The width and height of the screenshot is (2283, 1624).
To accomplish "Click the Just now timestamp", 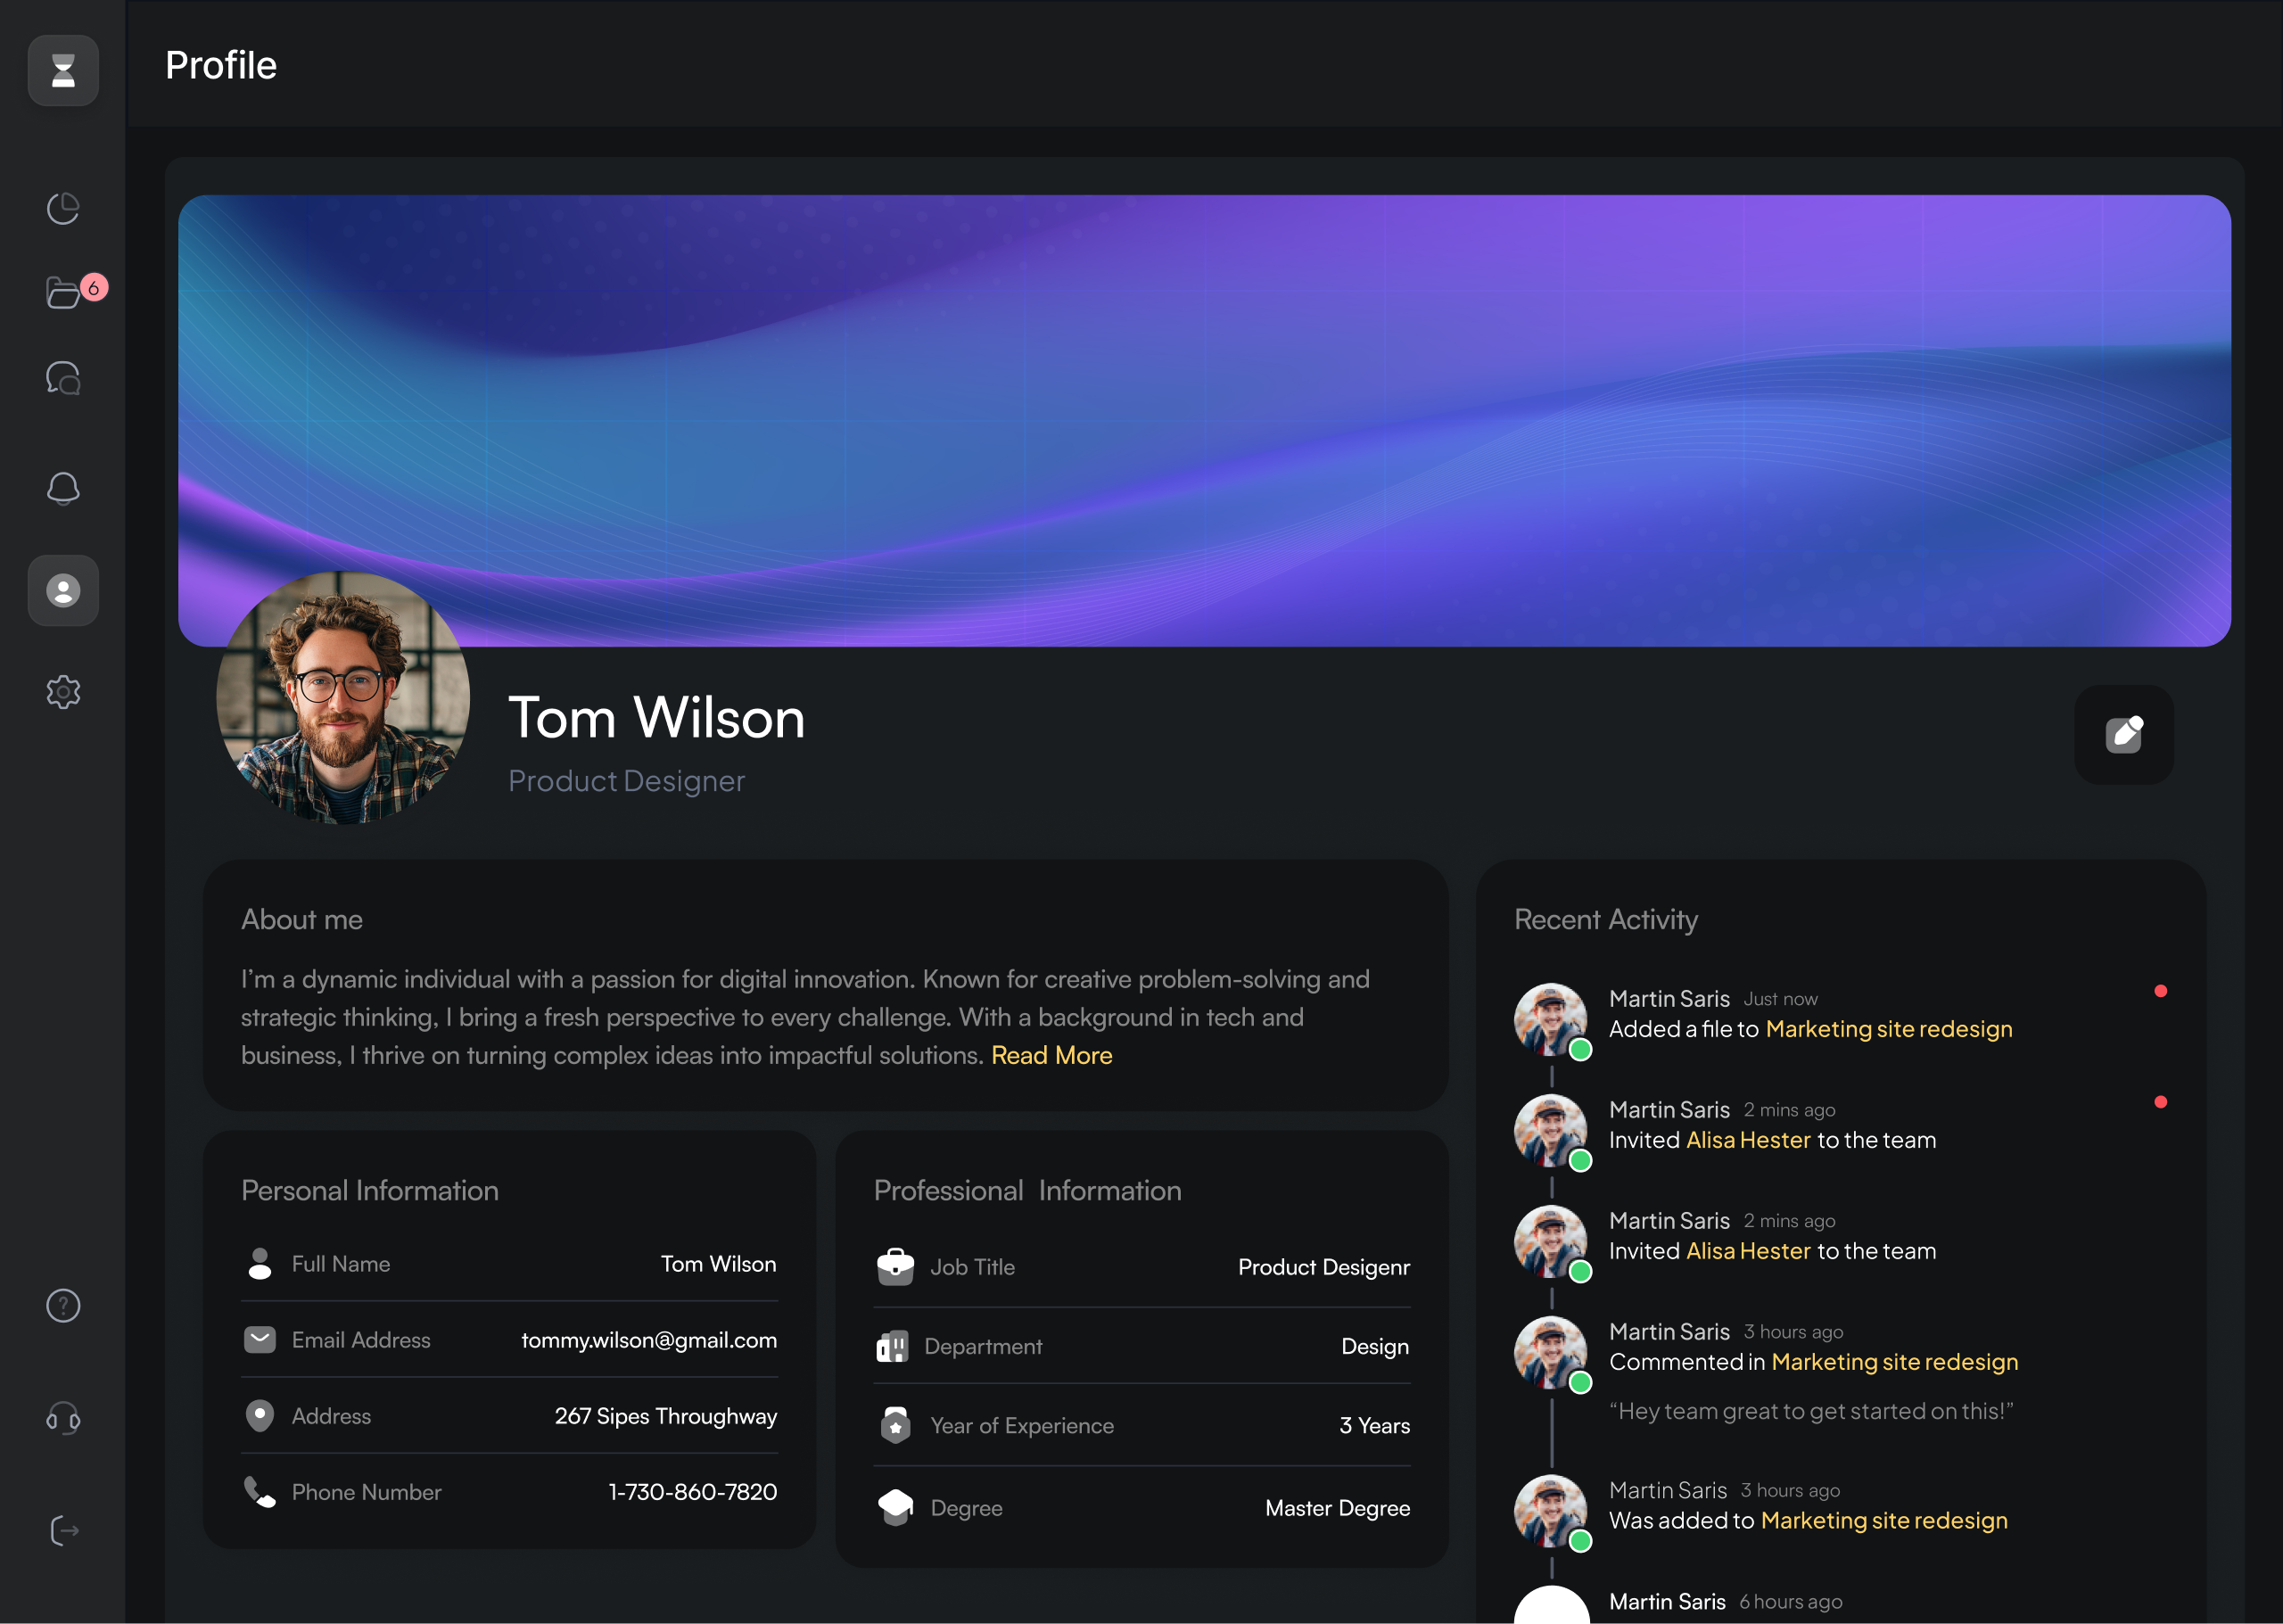I will coord(1780,999).
